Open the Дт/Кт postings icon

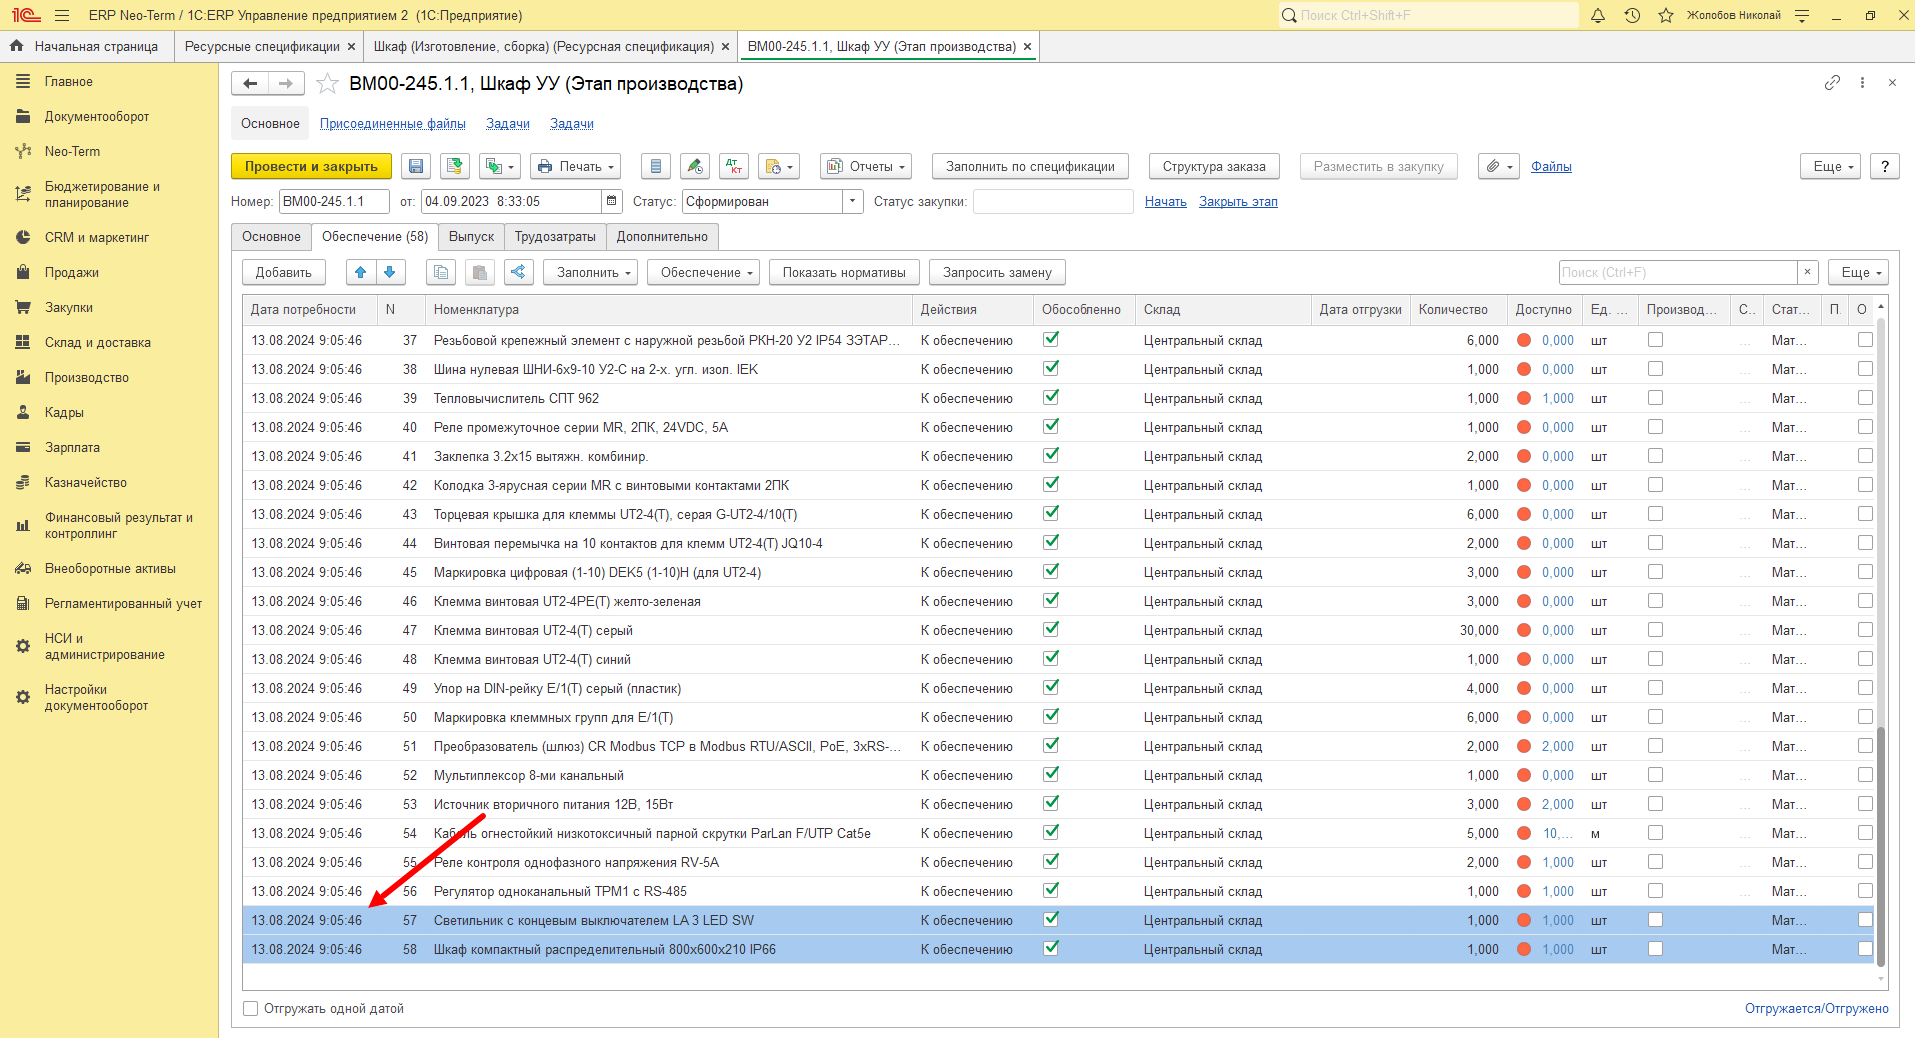coord(734,167)
